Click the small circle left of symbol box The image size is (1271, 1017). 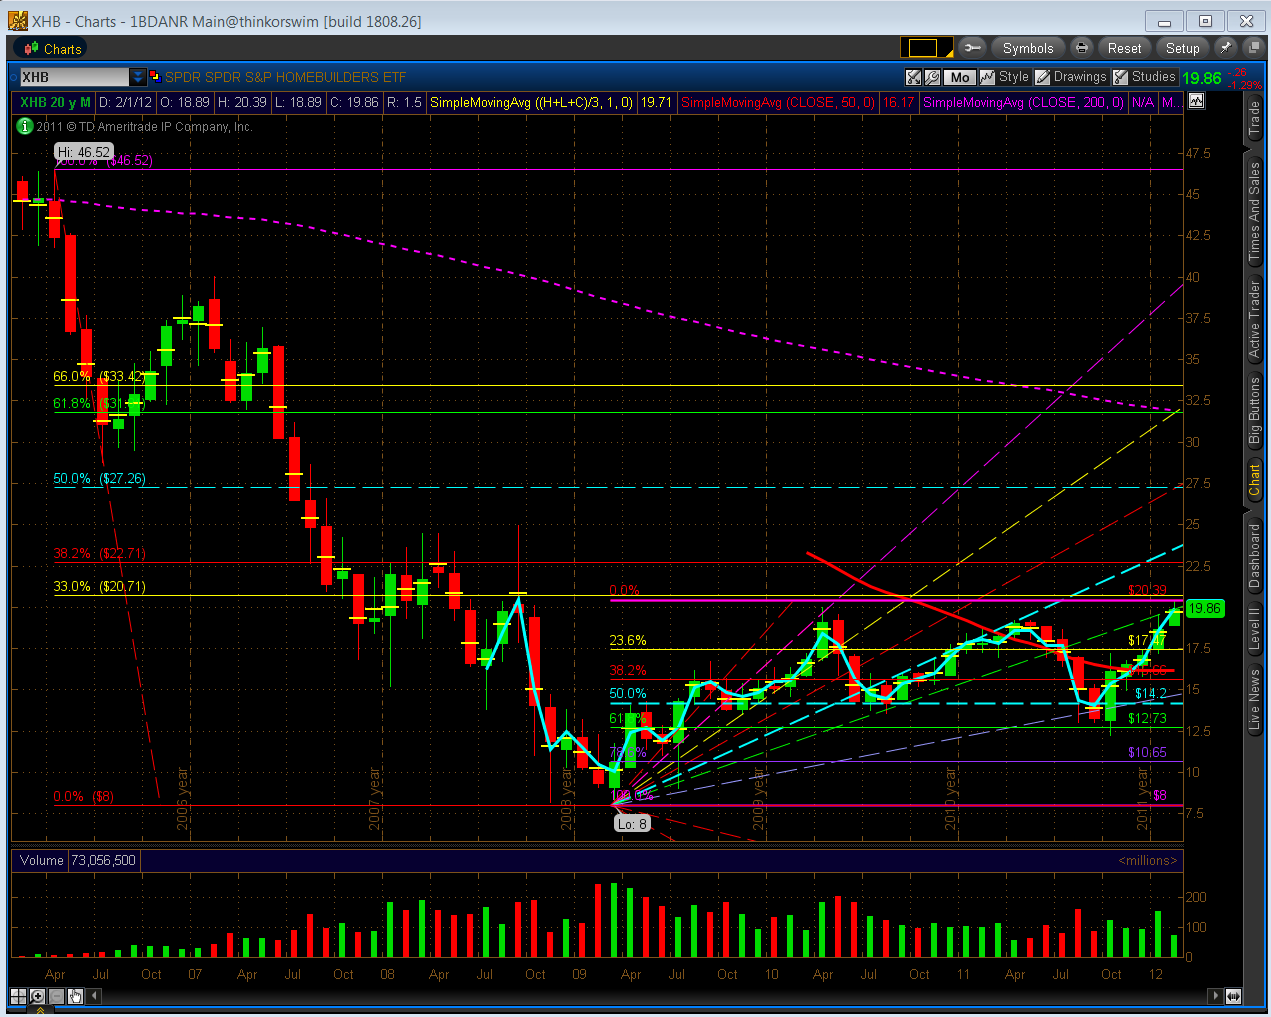(x=14, y=77)
